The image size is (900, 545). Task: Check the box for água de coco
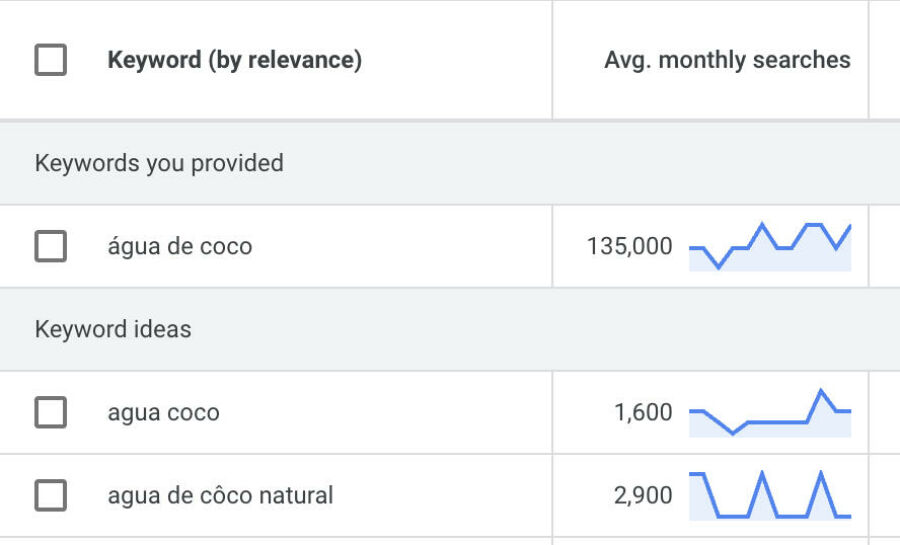coord(51,246)
